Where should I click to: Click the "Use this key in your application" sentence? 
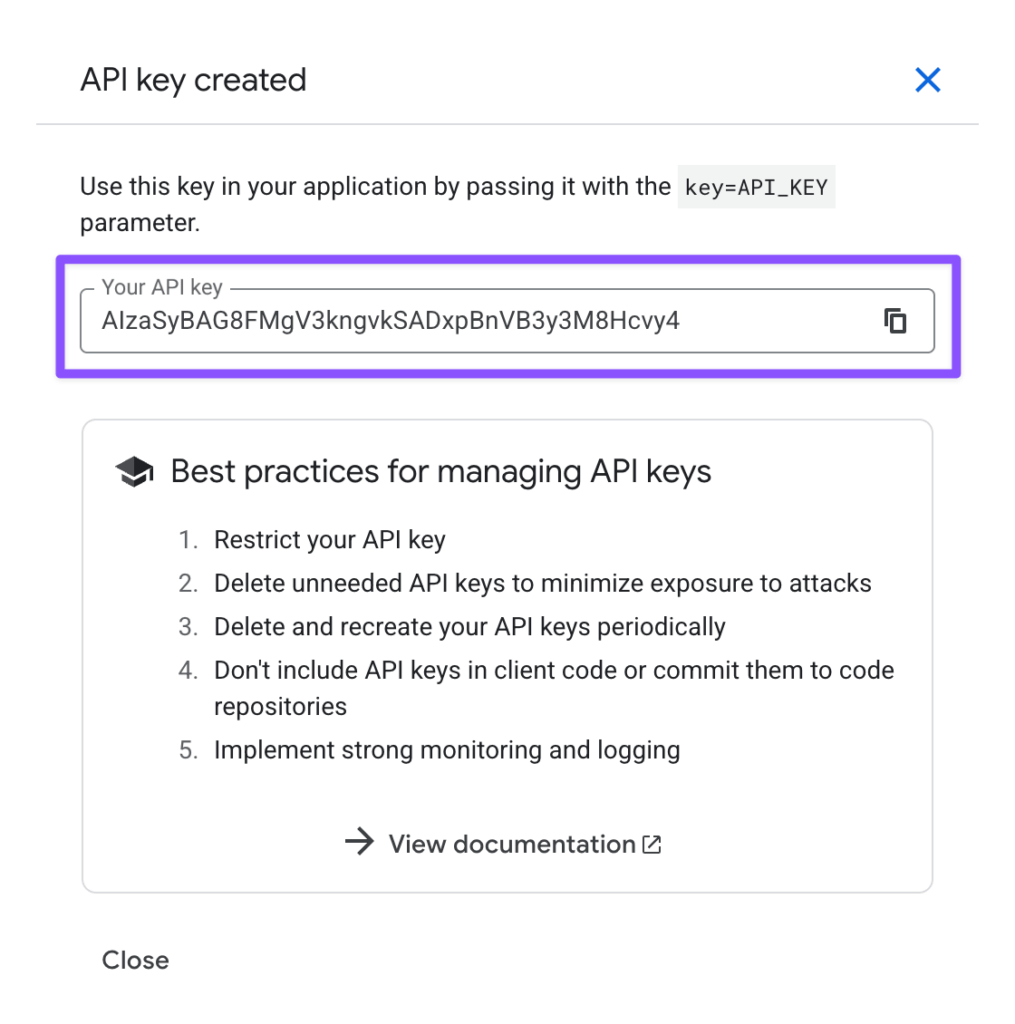375,187
